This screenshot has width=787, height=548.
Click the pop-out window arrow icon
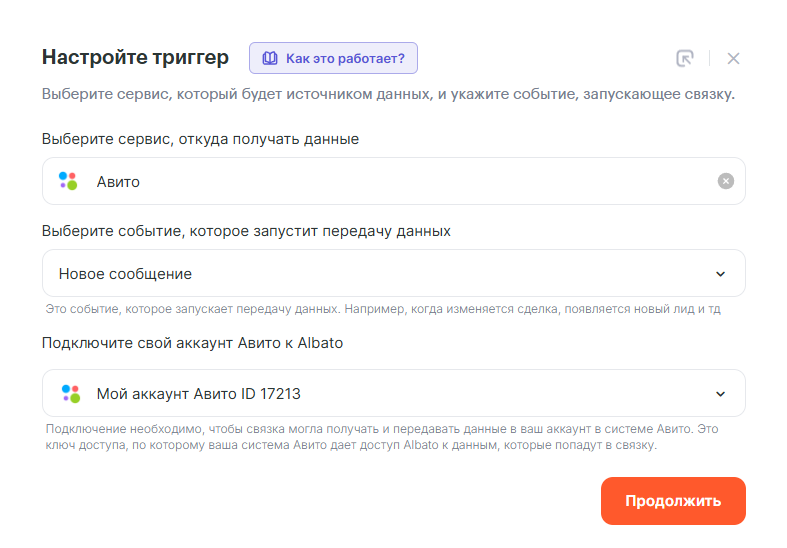(684, 58)
